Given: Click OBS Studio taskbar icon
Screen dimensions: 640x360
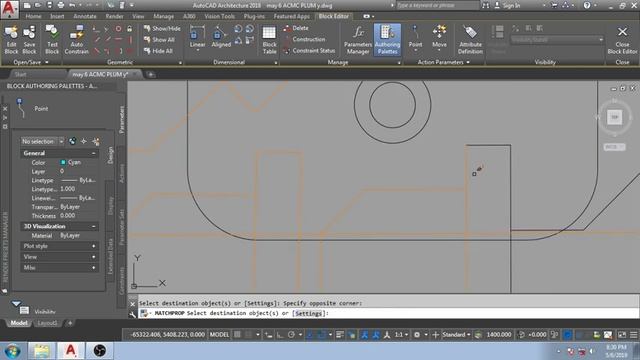Looking at the screenshot, I should [99, 351].
